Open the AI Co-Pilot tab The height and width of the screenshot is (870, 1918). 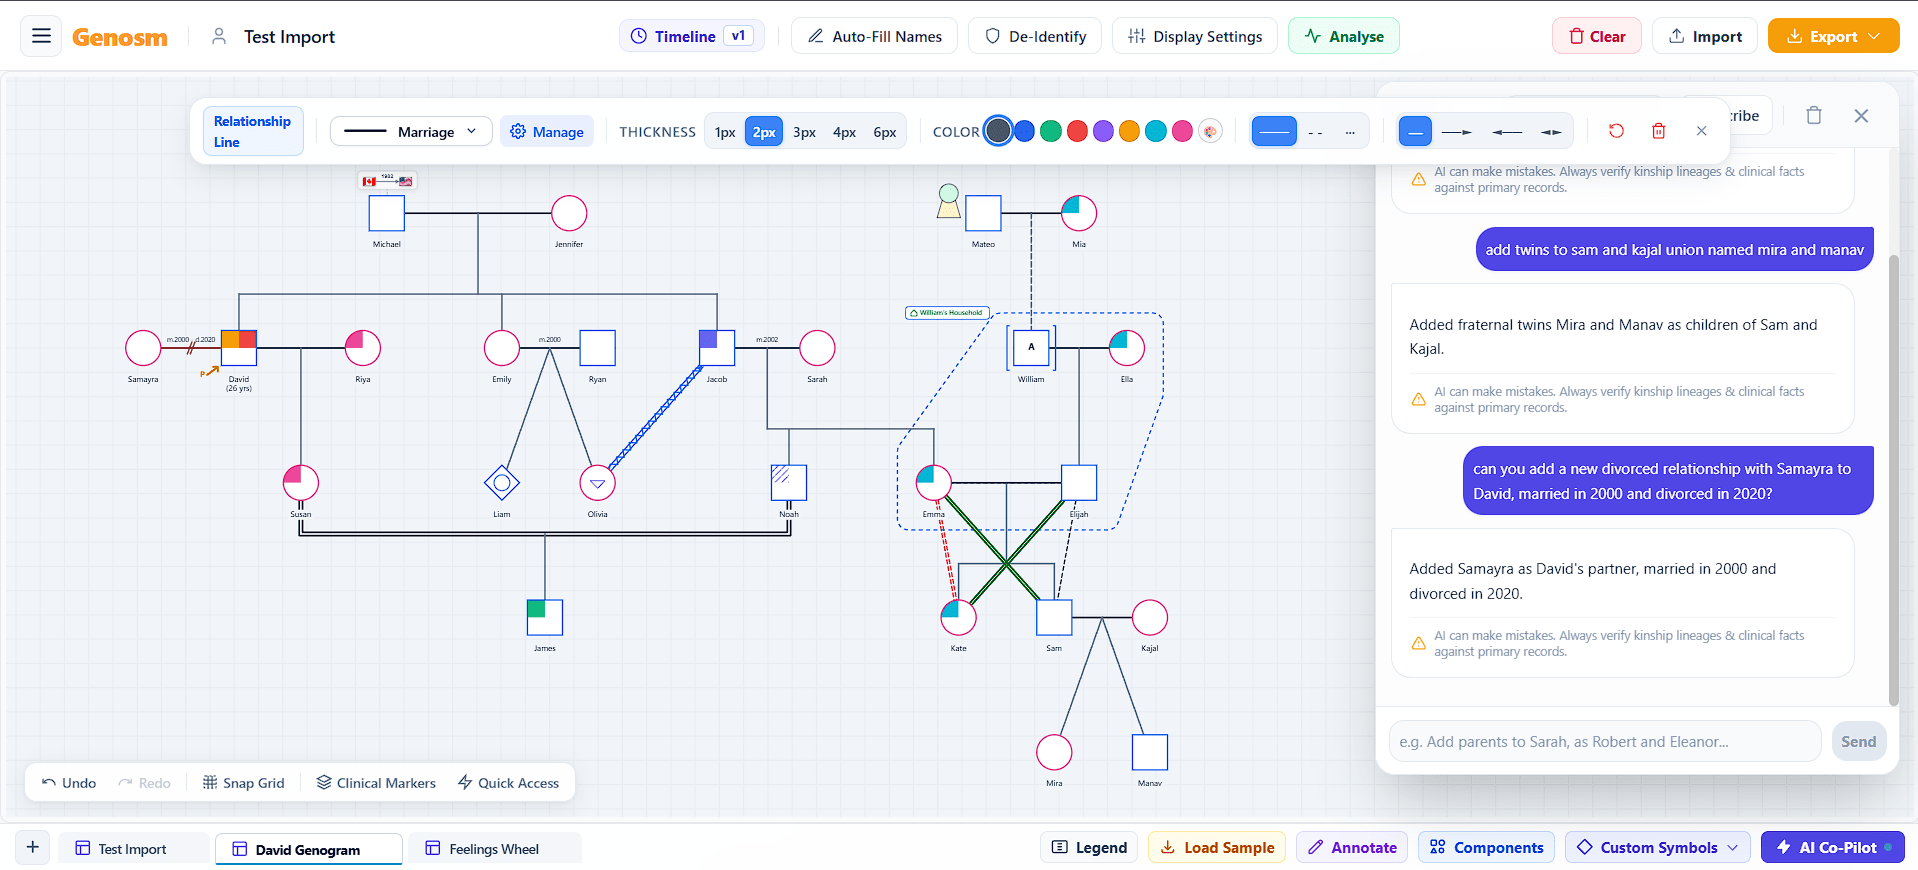click(x=1833, y=848)
